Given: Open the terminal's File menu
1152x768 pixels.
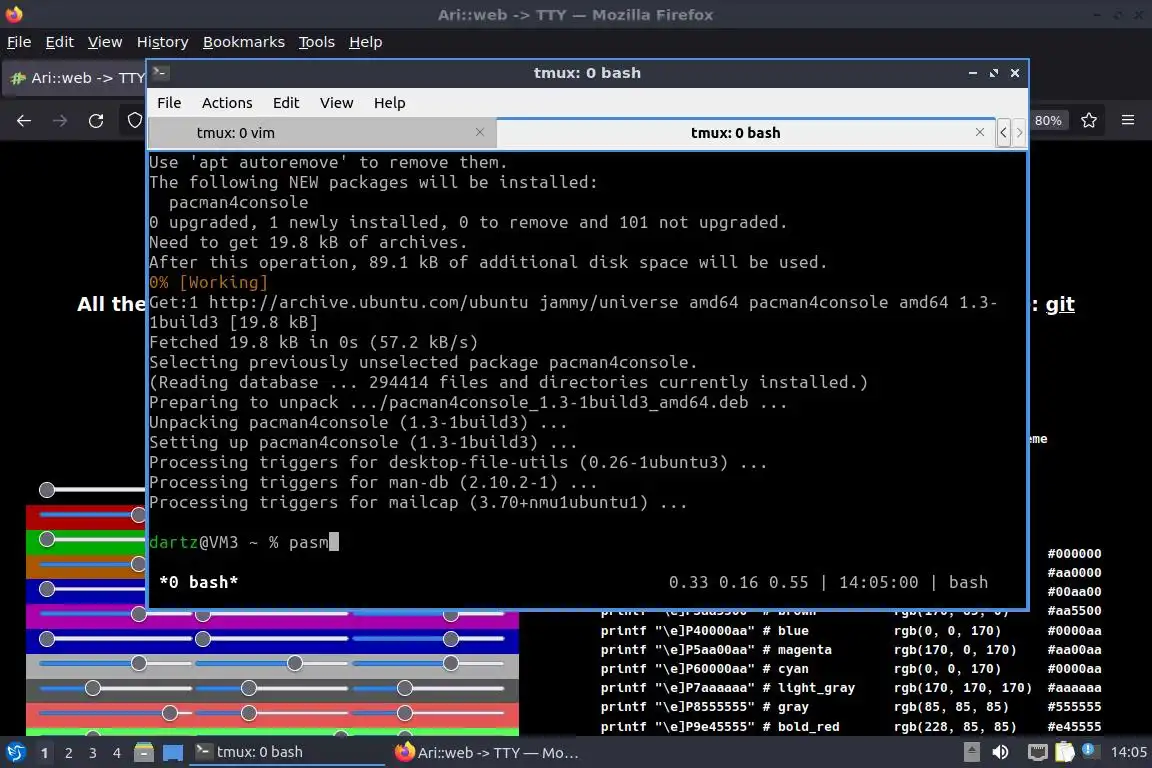Looking at the screenshot, I should pos(169,103).
